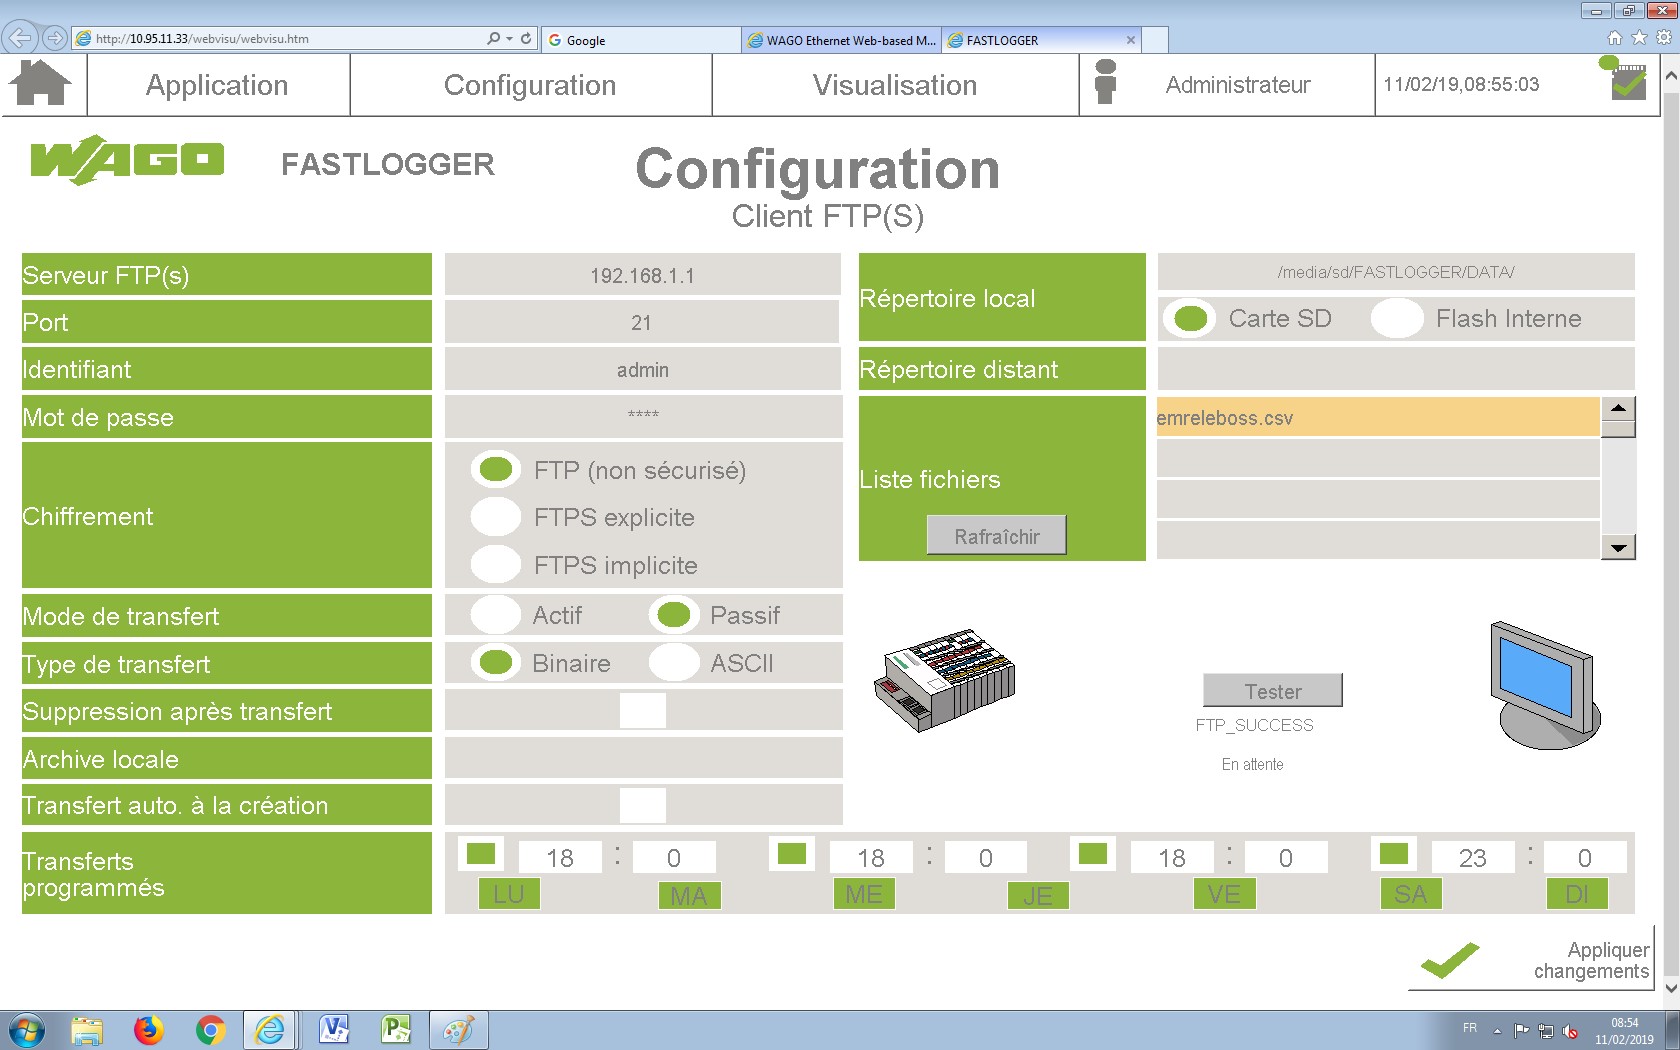
Task: Click the LU day button
Action: [x=509, y=894]
